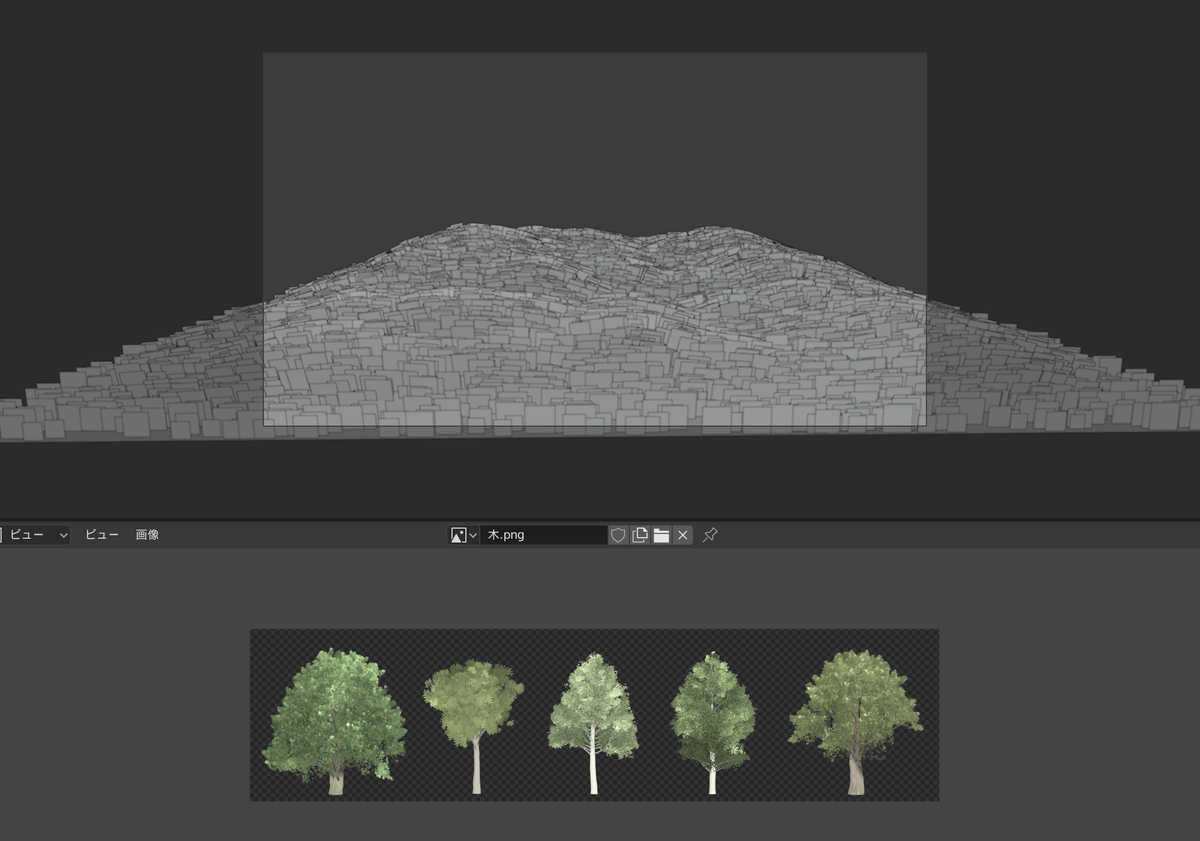Image resolution: width=1200 pixels, height=841 pixels.
Task: Click the copy icon to create a new image
Action: point(640,535)
